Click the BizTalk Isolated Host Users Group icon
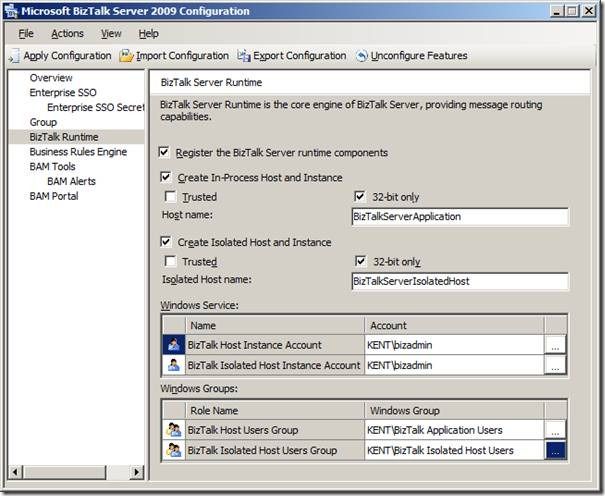The image size is (605, 496). pyautogui.click(x=174, y=450)
